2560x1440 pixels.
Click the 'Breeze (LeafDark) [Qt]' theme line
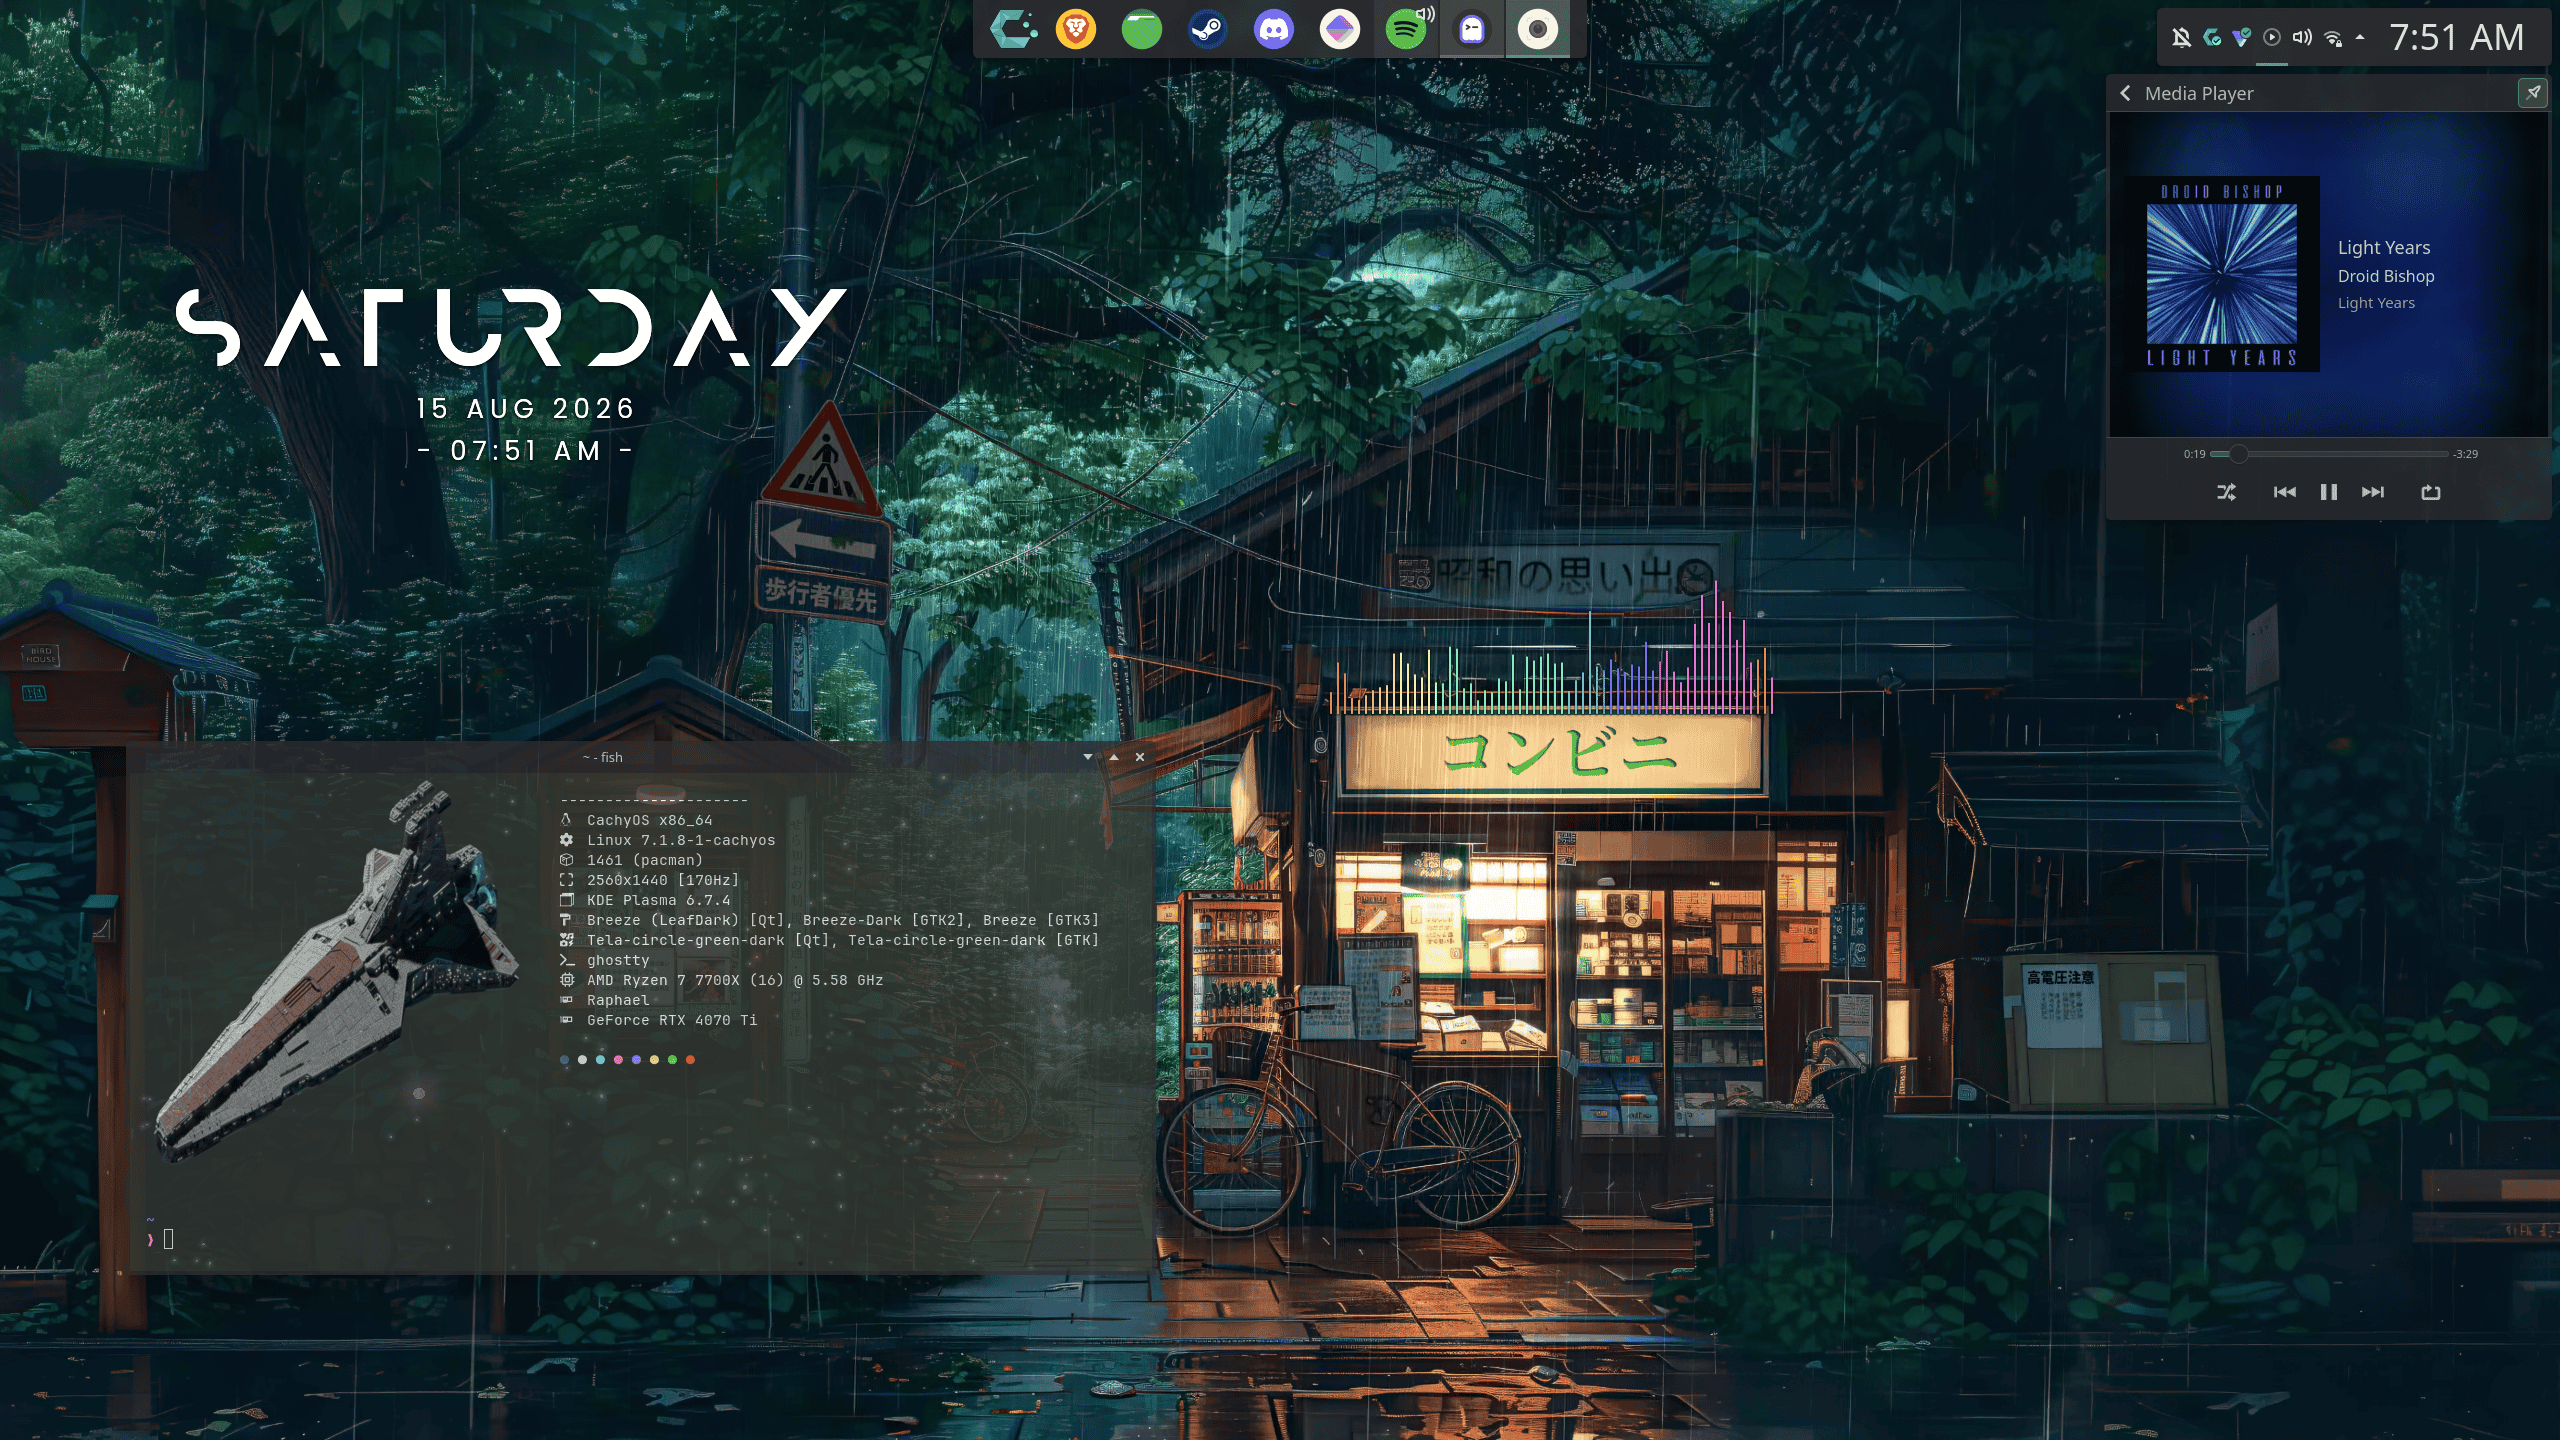coord(843,920)
